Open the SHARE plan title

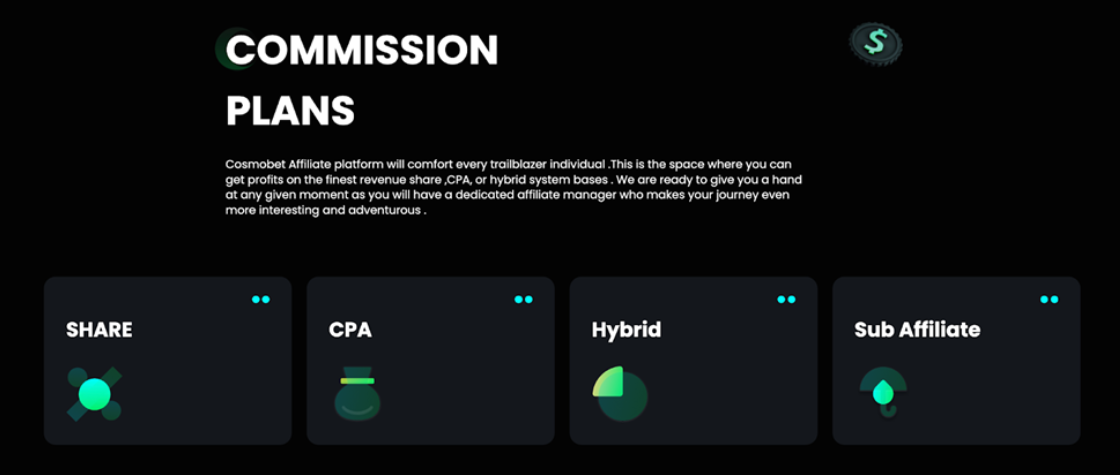(x=99, y=329)
